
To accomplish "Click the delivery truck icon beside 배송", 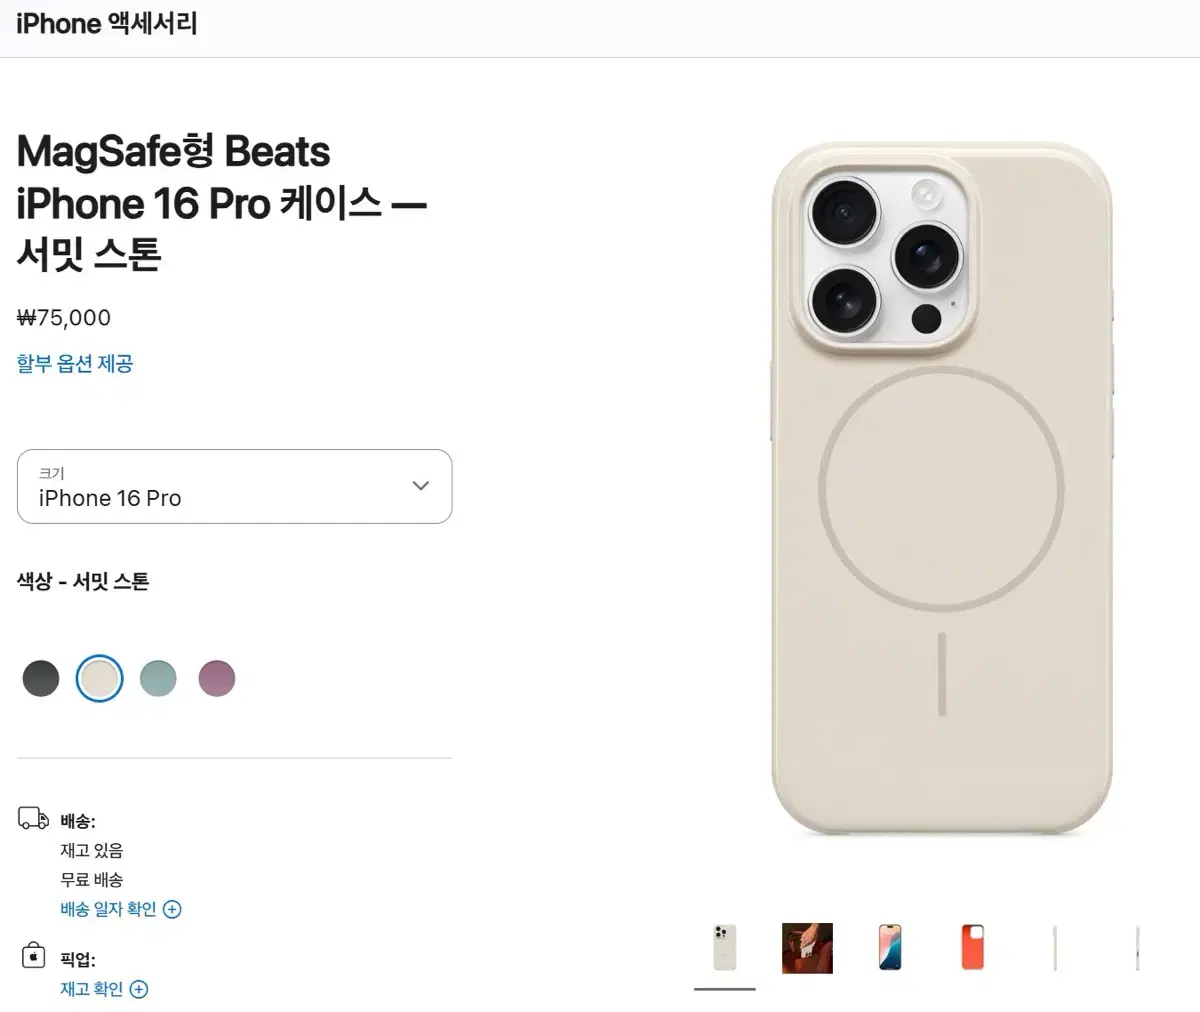I will pos(32,817).
